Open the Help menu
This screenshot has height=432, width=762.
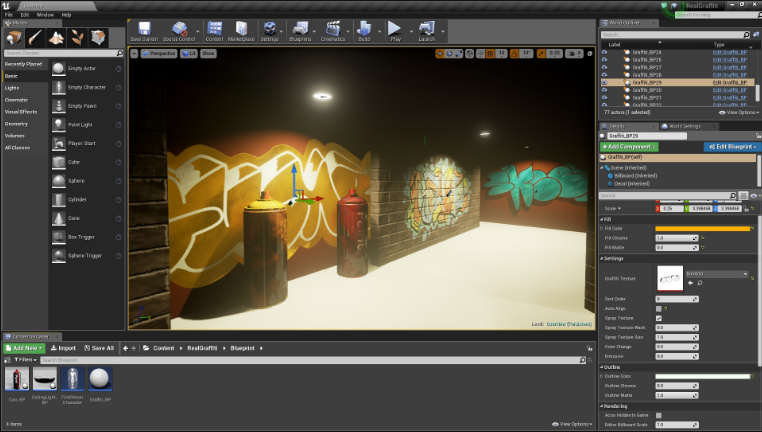67,15
